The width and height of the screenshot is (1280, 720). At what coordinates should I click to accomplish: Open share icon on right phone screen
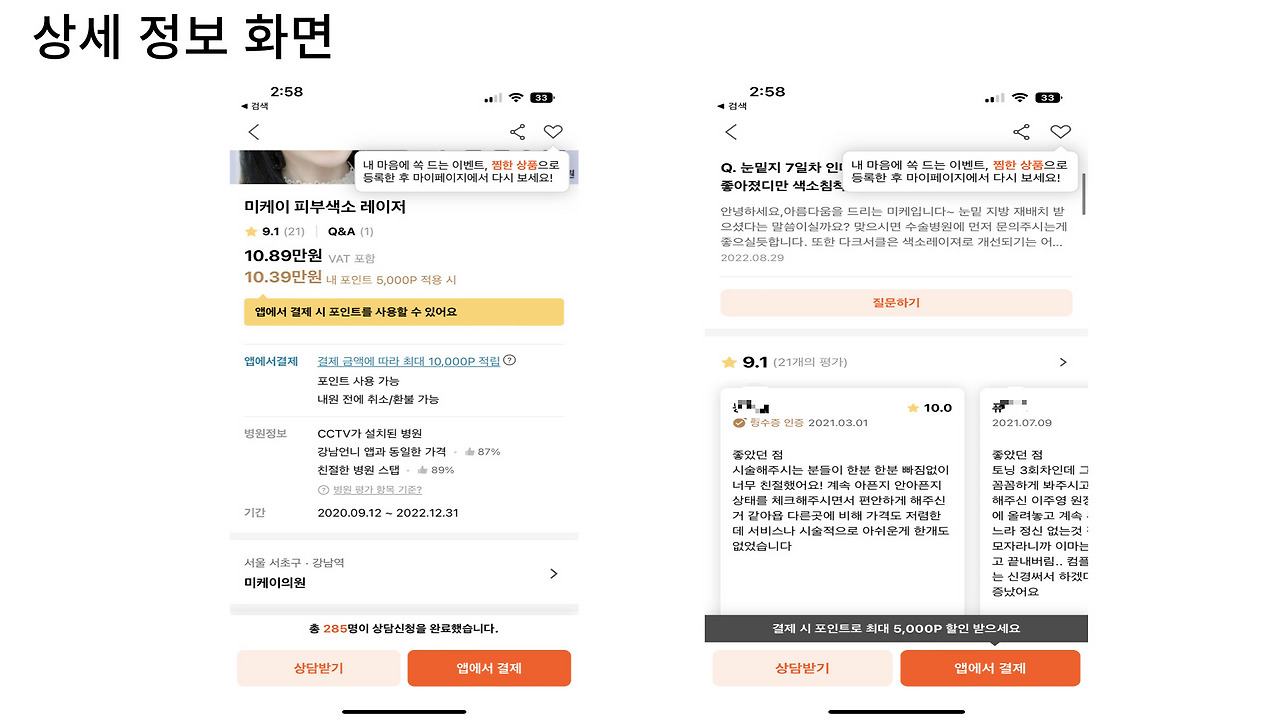tap(1021, 132)
